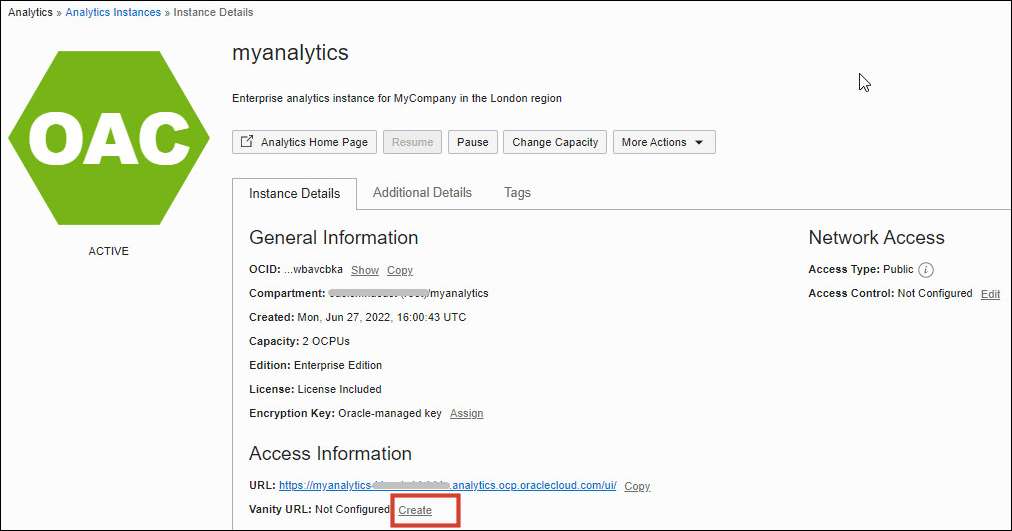Click the Change Capacity button
The image size is (1012, 531).
(x=555, y=142)
